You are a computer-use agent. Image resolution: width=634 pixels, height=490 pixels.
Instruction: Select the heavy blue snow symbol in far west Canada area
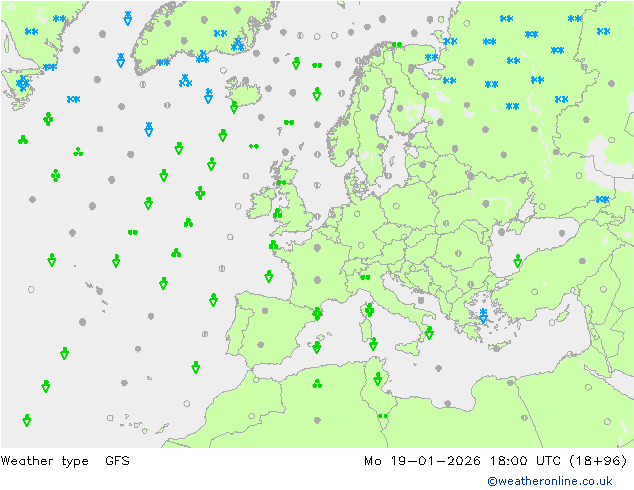(22, 83)
